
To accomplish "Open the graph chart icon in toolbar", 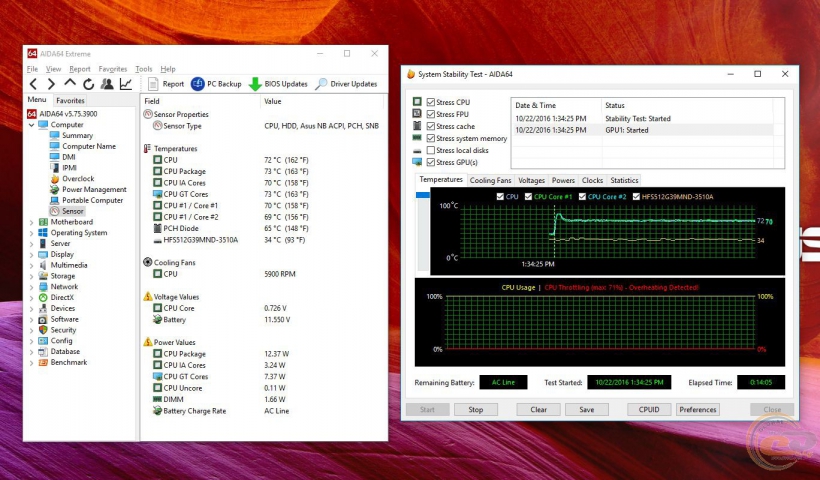I will pos(126,84).
